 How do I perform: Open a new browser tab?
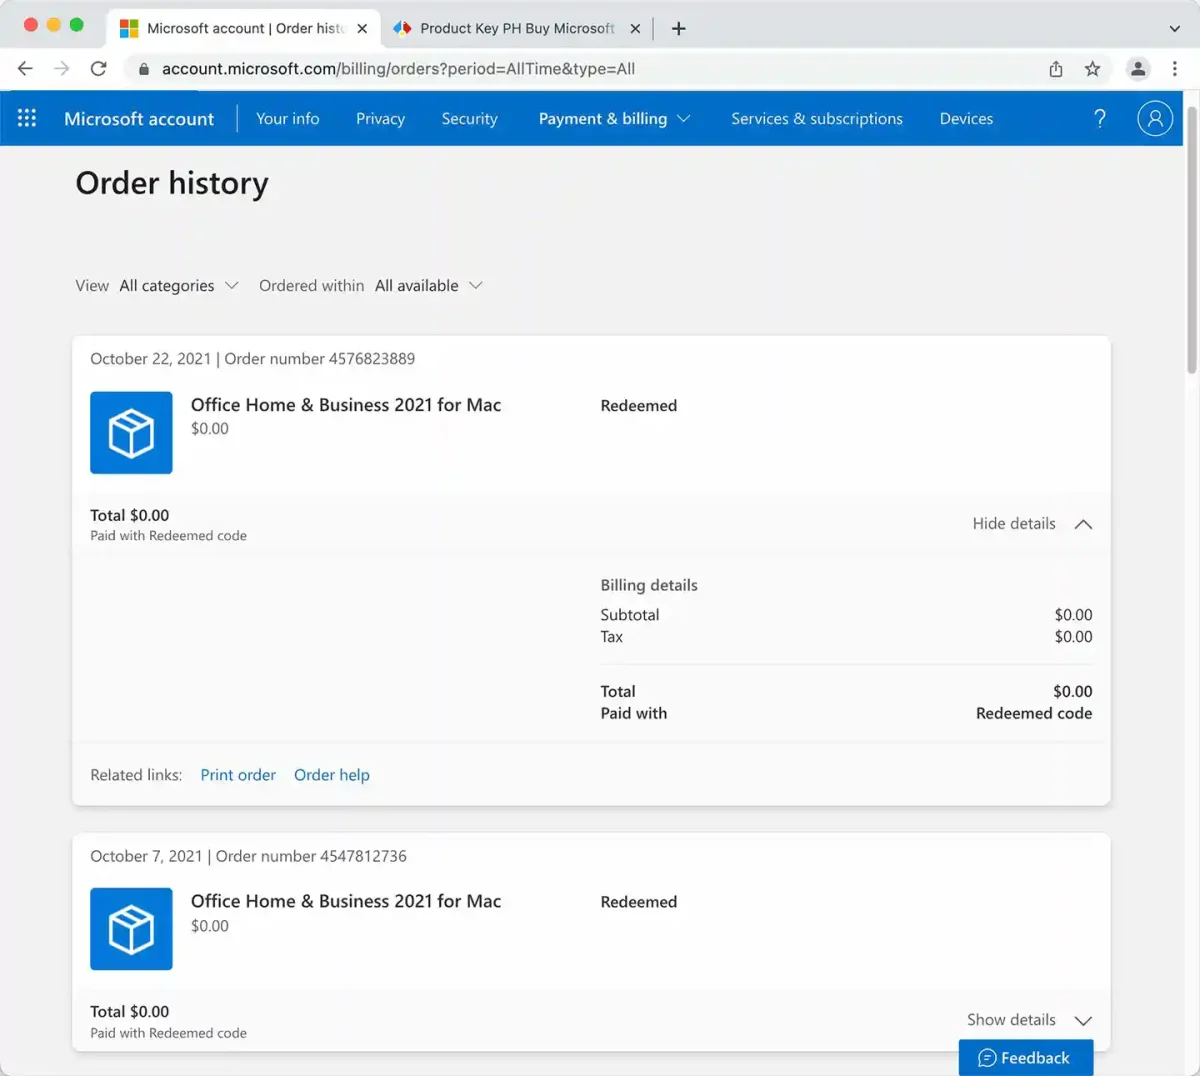[x=678, y=28]
